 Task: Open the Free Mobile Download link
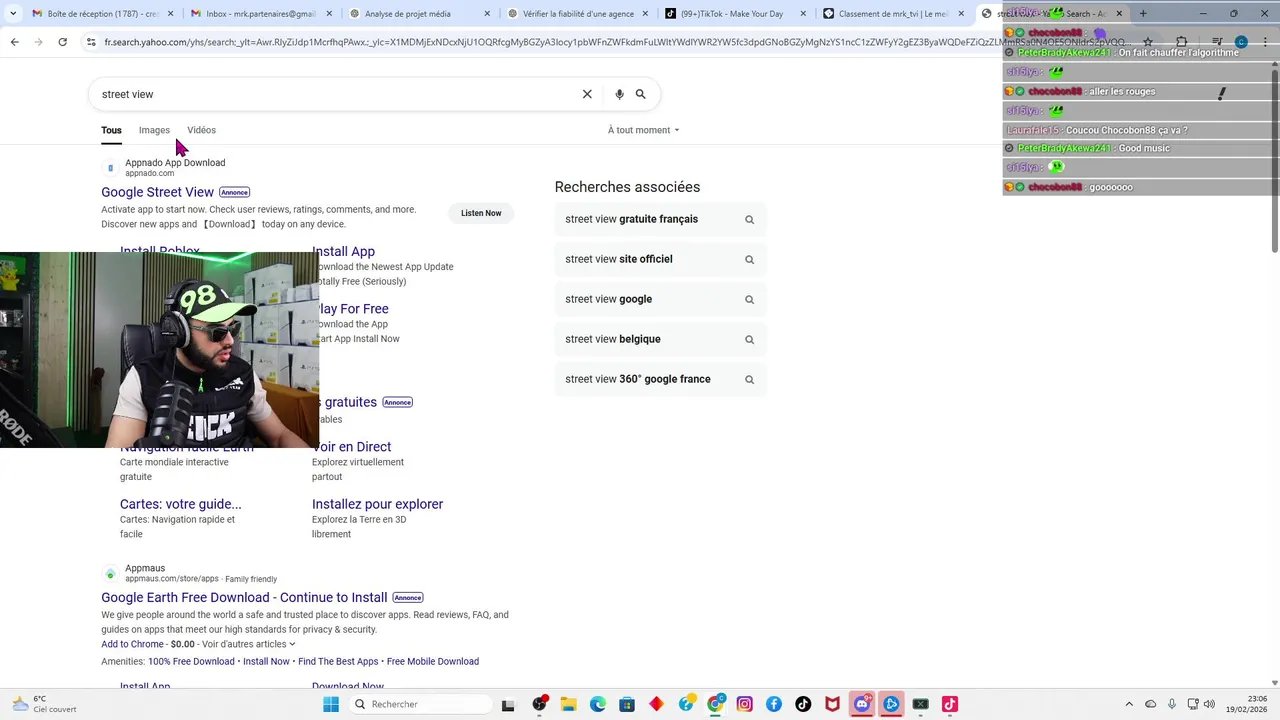tap(433, 661)
